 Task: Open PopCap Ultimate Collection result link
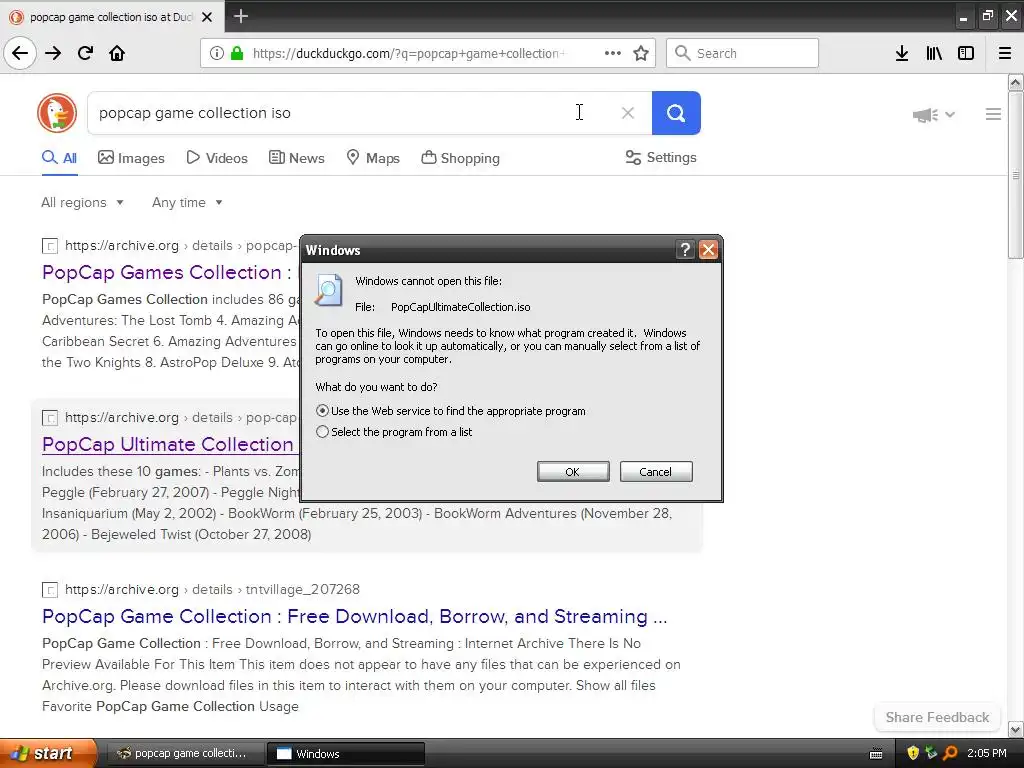coord(168,444)
